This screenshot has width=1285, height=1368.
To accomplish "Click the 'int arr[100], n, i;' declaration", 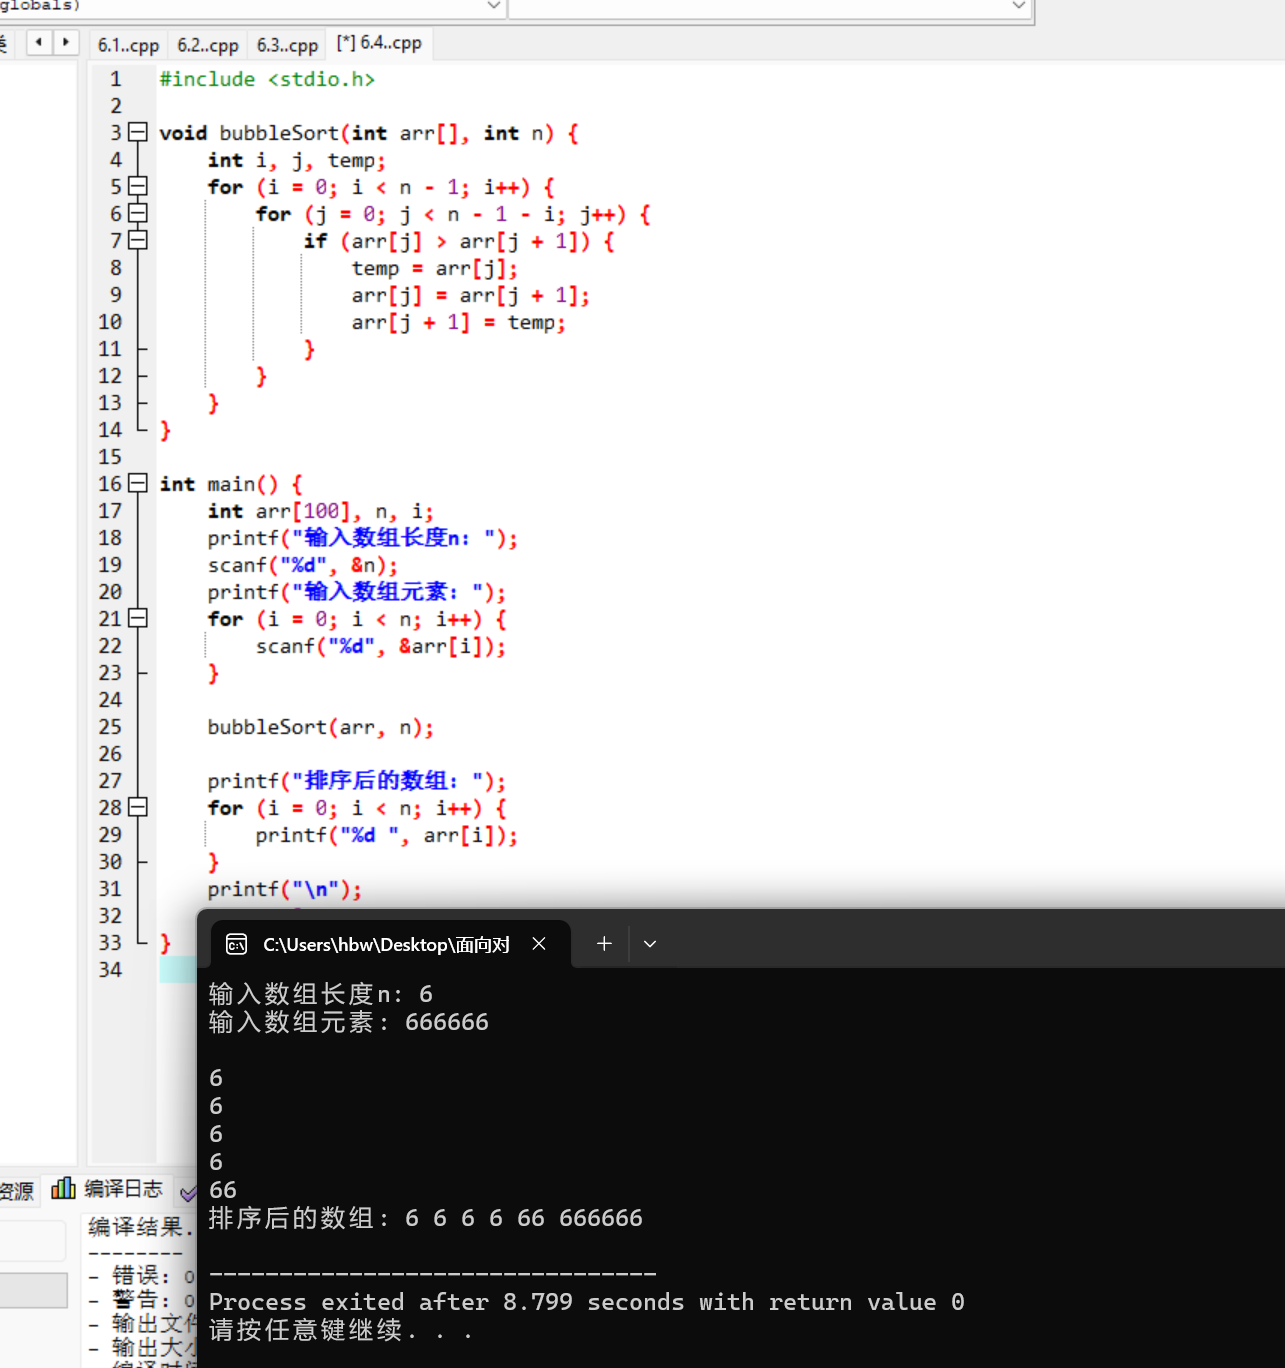I will [x=321, y=511].
